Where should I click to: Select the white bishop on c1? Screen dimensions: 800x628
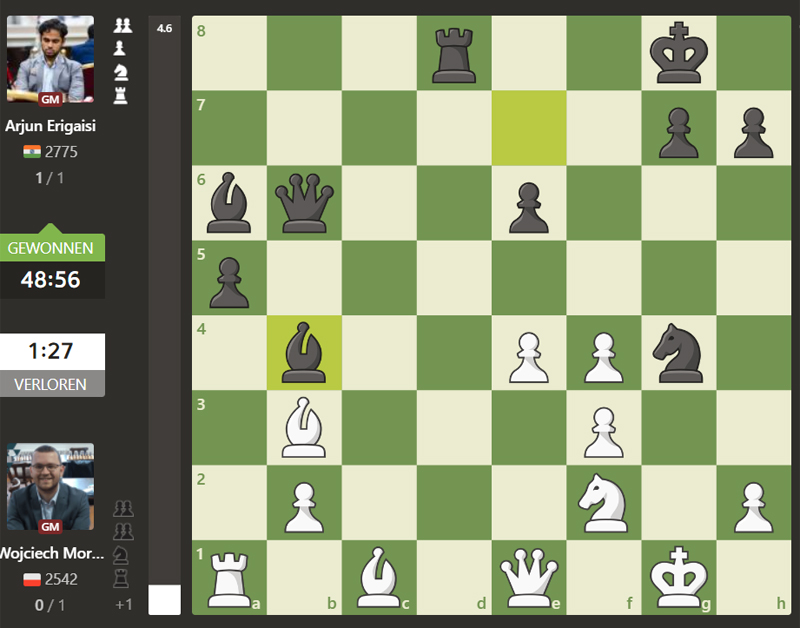379,577
